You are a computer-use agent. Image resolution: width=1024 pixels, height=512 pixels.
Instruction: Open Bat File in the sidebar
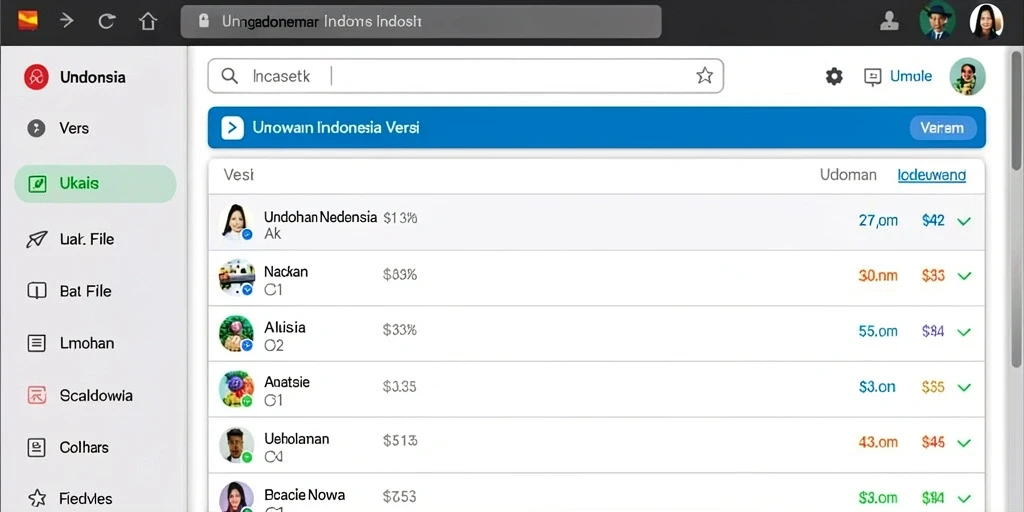click(86, 291)
